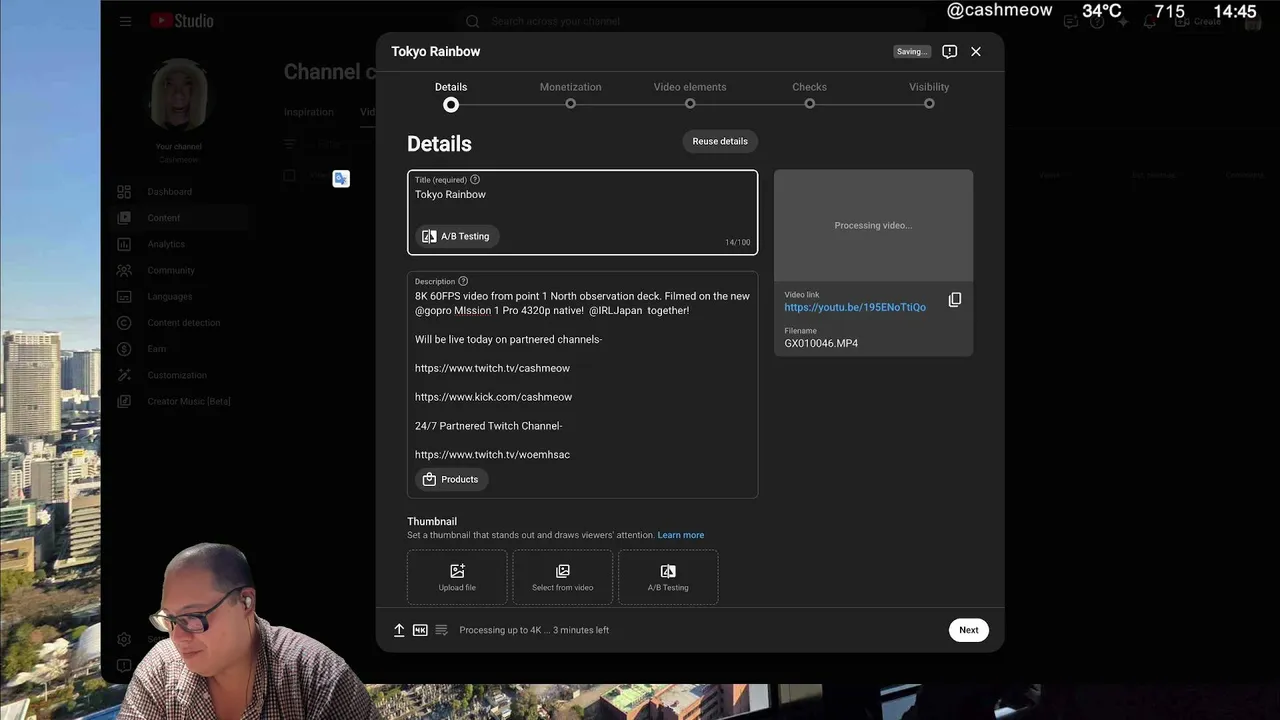Go to the Visibility step
The height and width of the screenshot is (720, 1280).
click(929, 95)
